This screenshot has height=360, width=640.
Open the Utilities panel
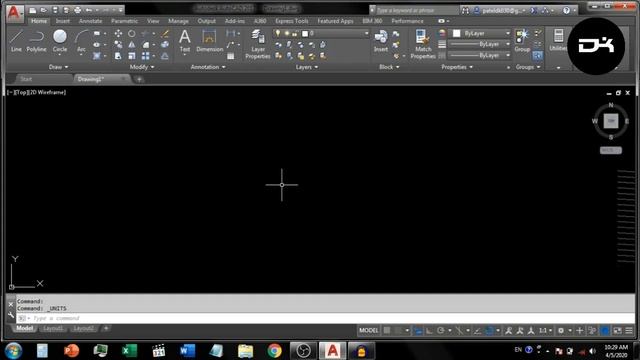[558, 41]
